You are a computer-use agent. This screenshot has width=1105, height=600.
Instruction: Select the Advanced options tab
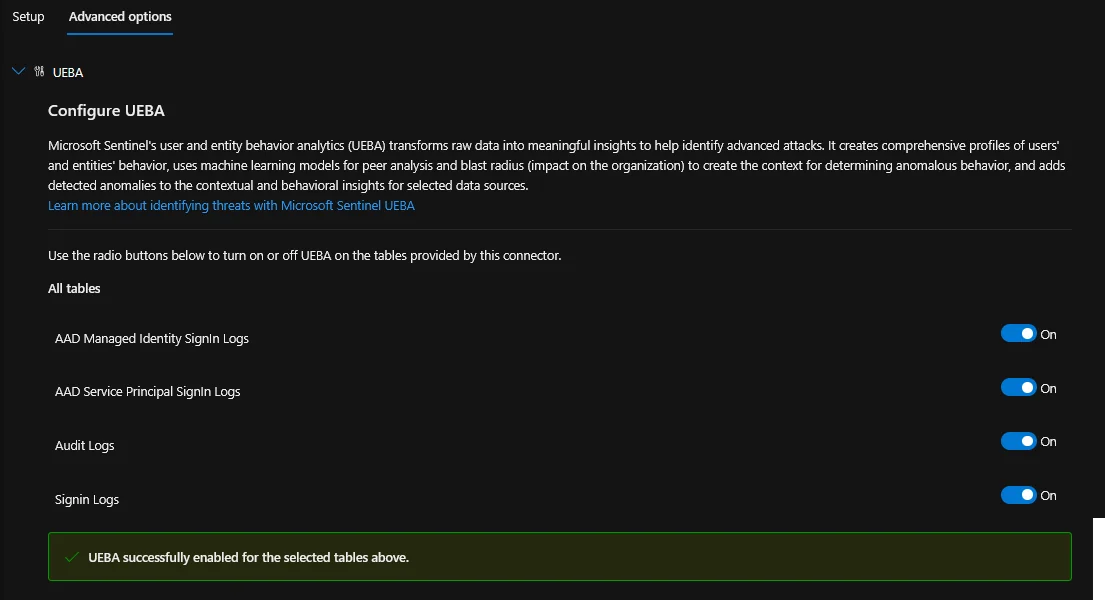tap(120, 17)
